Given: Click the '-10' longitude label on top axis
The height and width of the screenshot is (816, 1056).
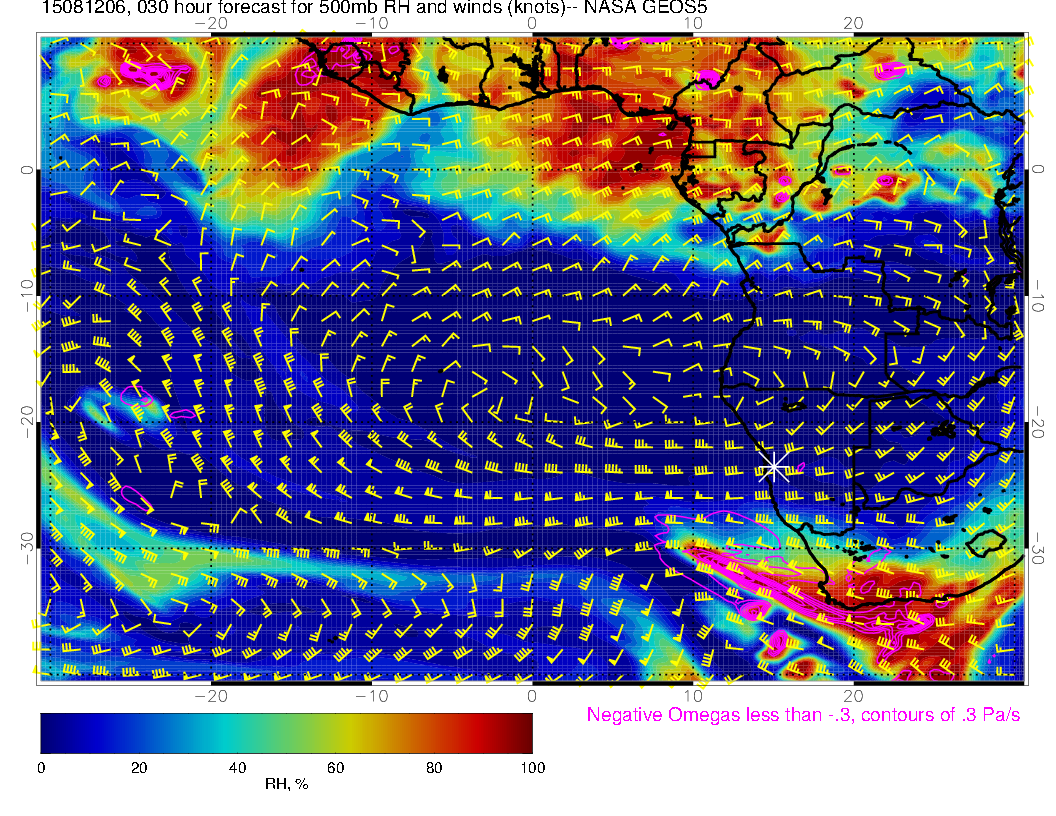Looking at the screenshot, I should (x=369, y=24).
